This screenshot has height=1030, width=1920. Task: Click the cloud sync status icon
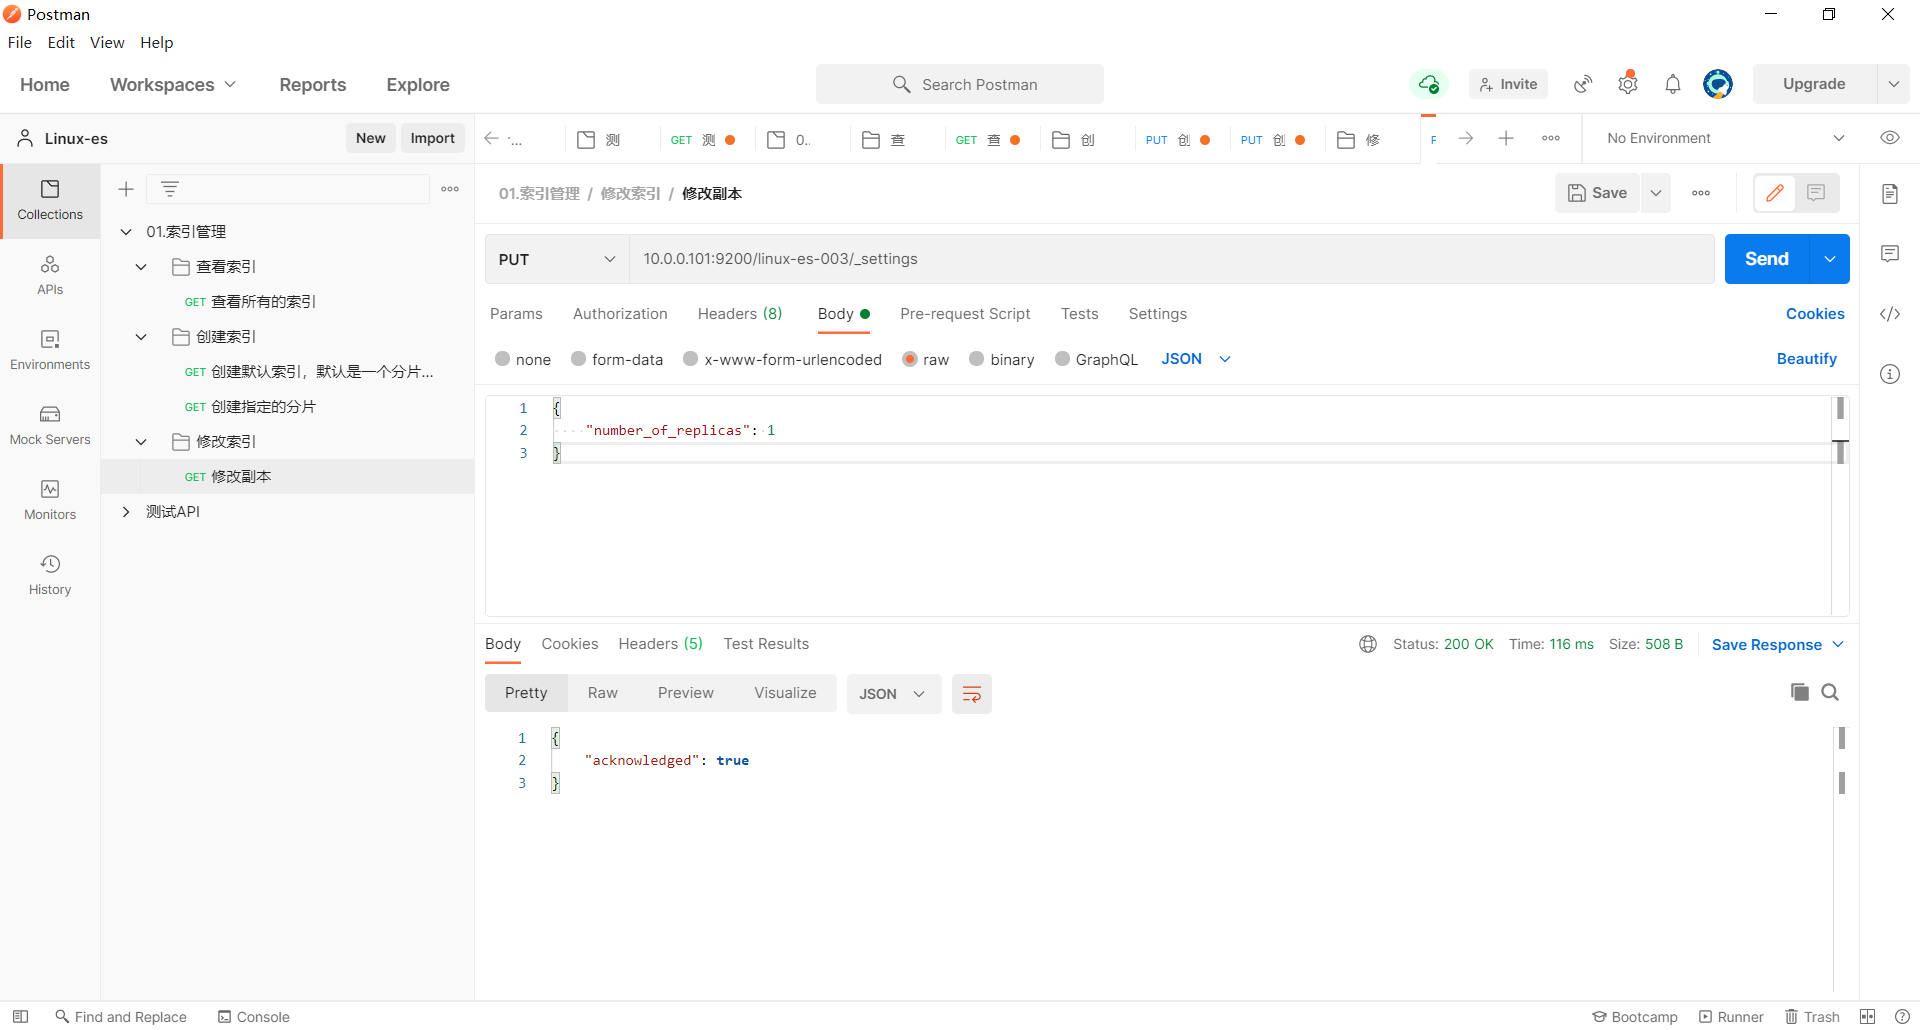point(1429,84)
